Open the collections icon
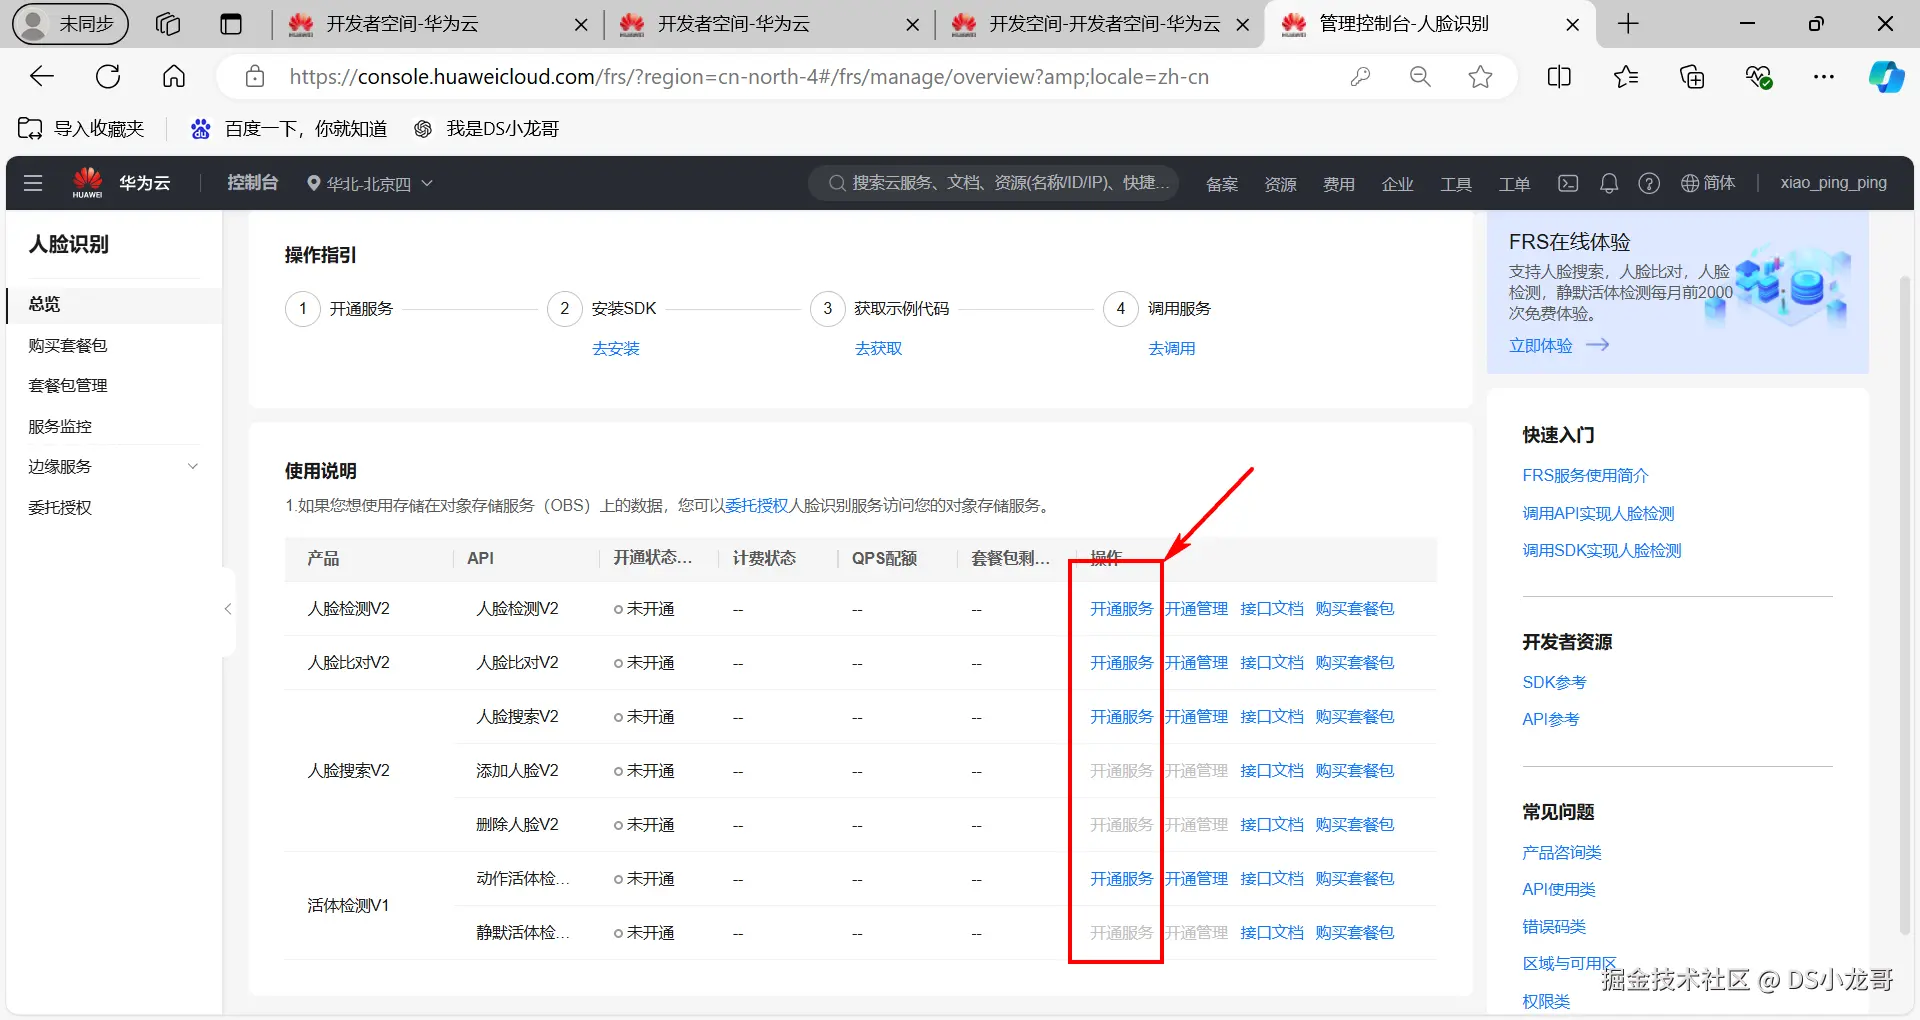 pyautogui.click(x=1692, y=76)
